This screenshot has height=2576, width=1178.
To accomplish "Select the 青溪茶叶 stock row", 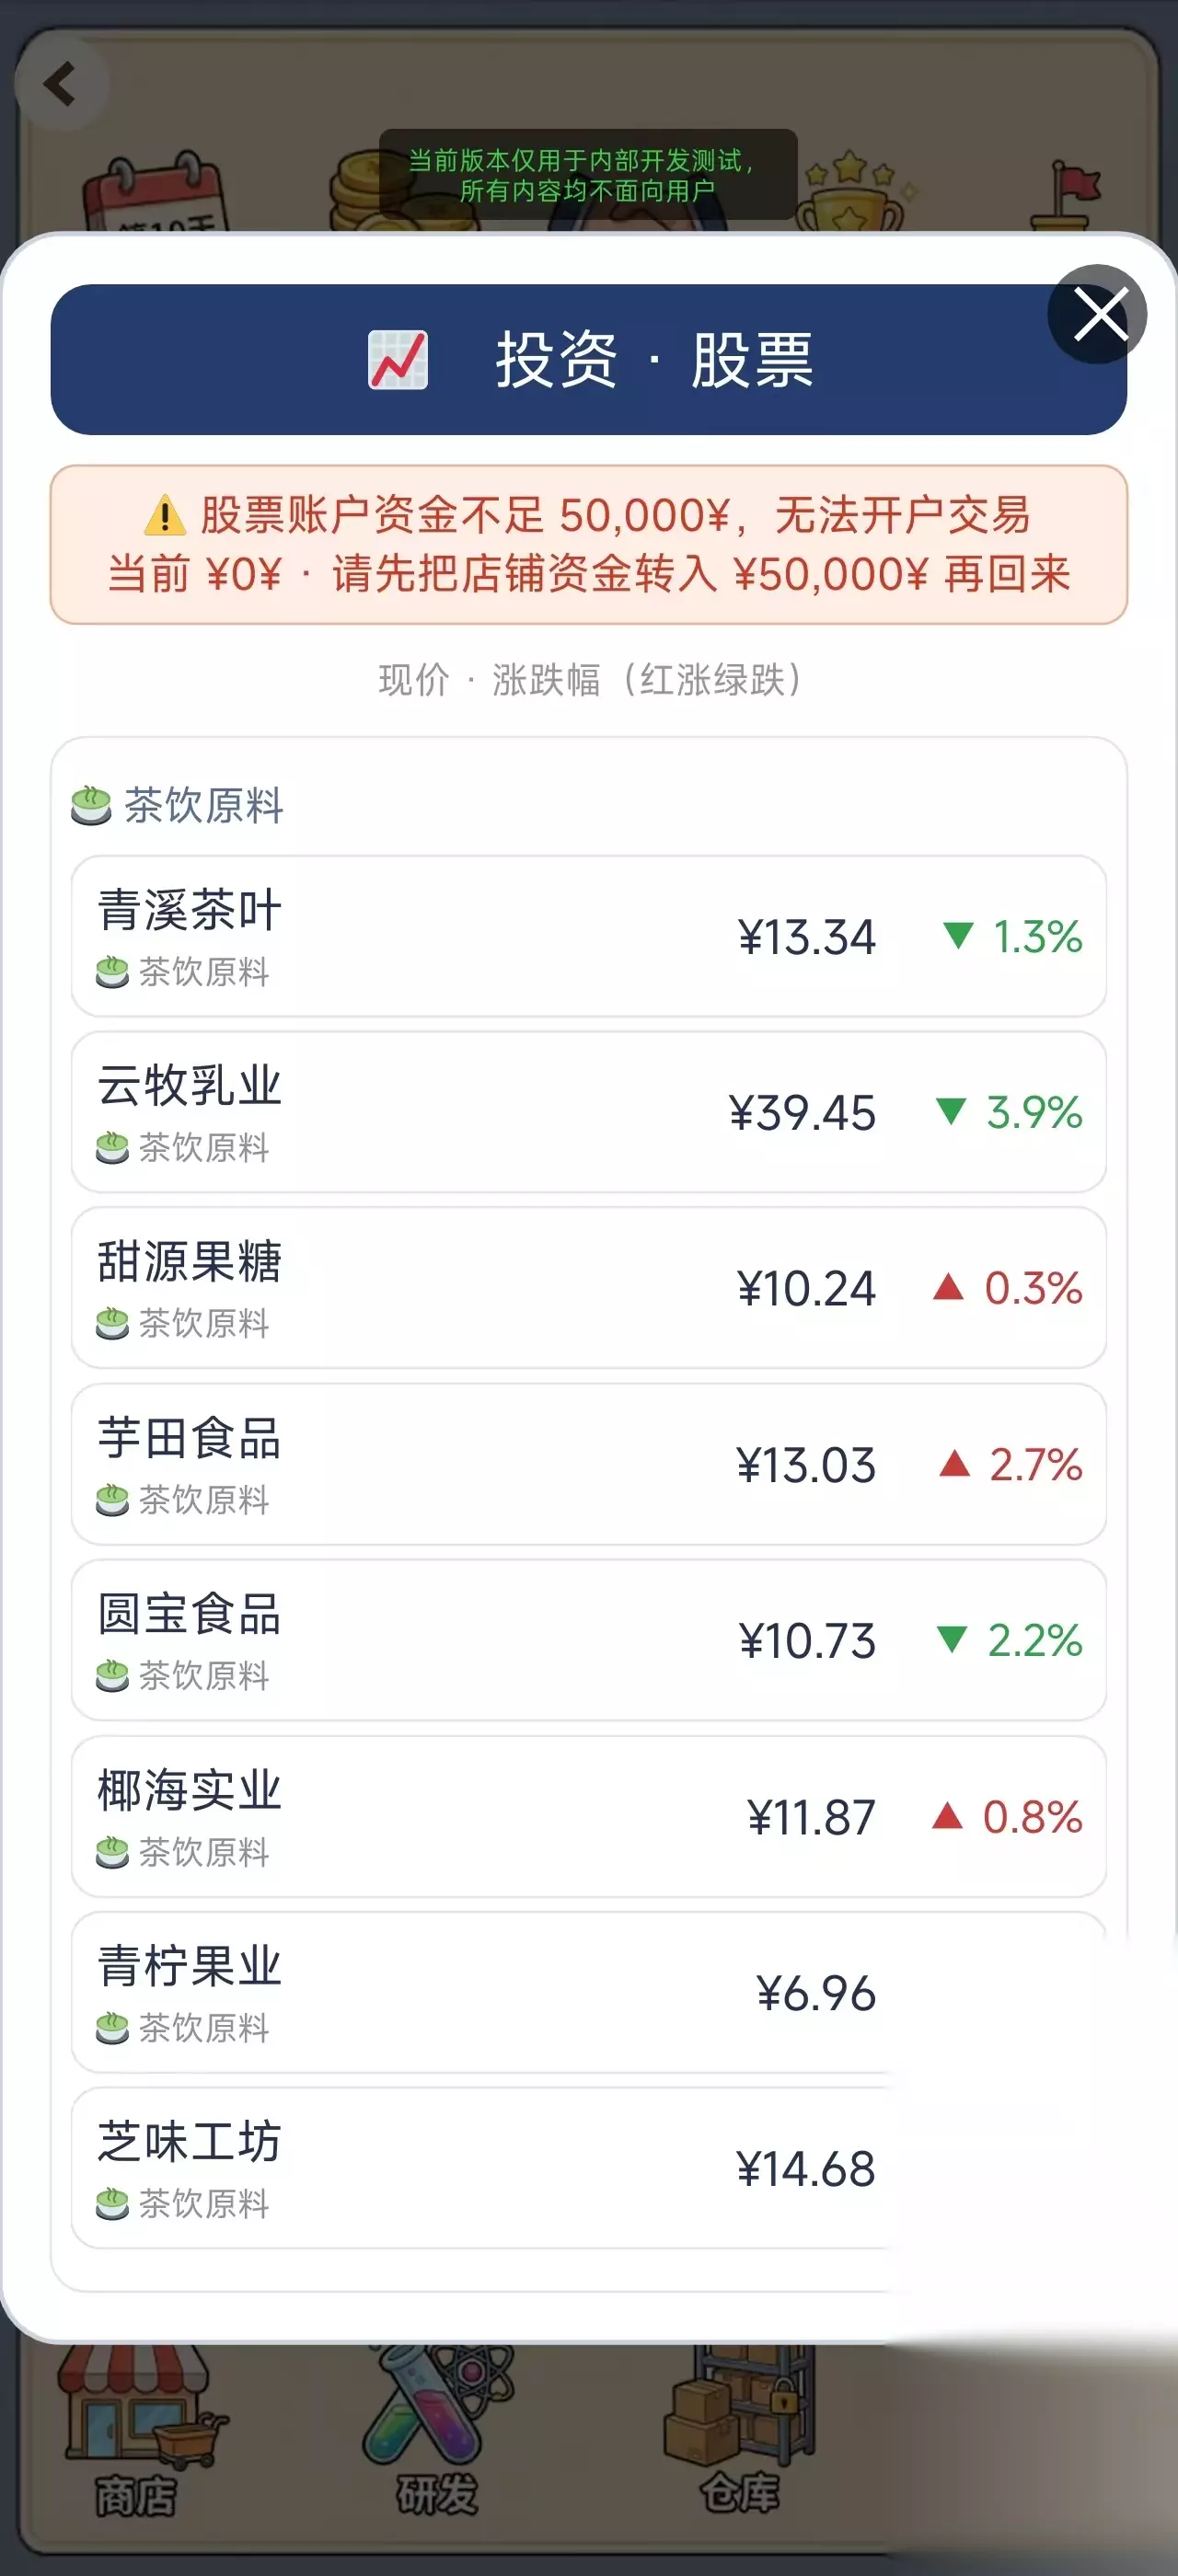I will pos(589,936).
